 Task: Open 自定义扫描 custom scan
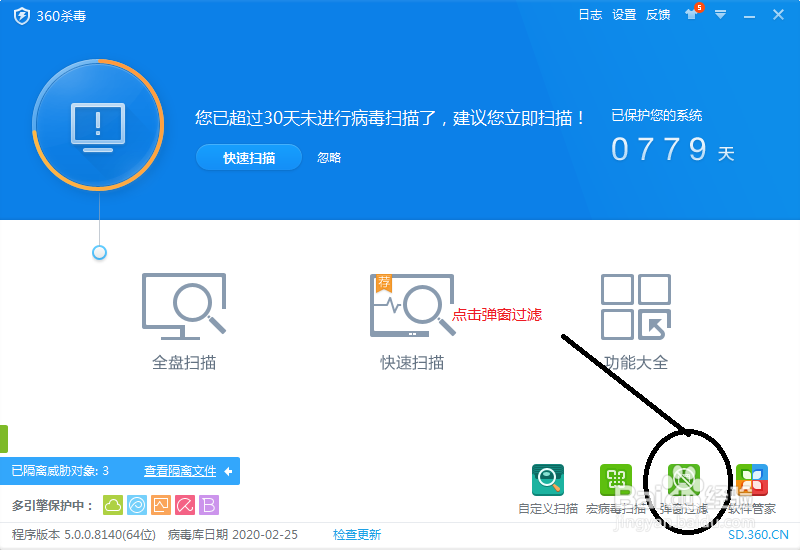(548, 489)
